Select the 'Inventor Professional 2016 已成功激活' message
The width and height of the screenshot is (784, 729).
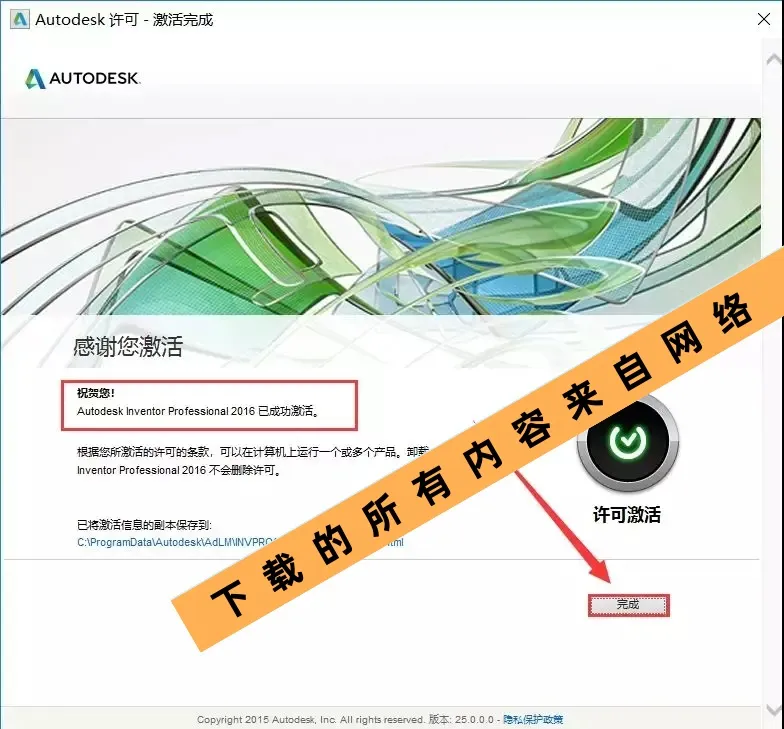(198, 411)
